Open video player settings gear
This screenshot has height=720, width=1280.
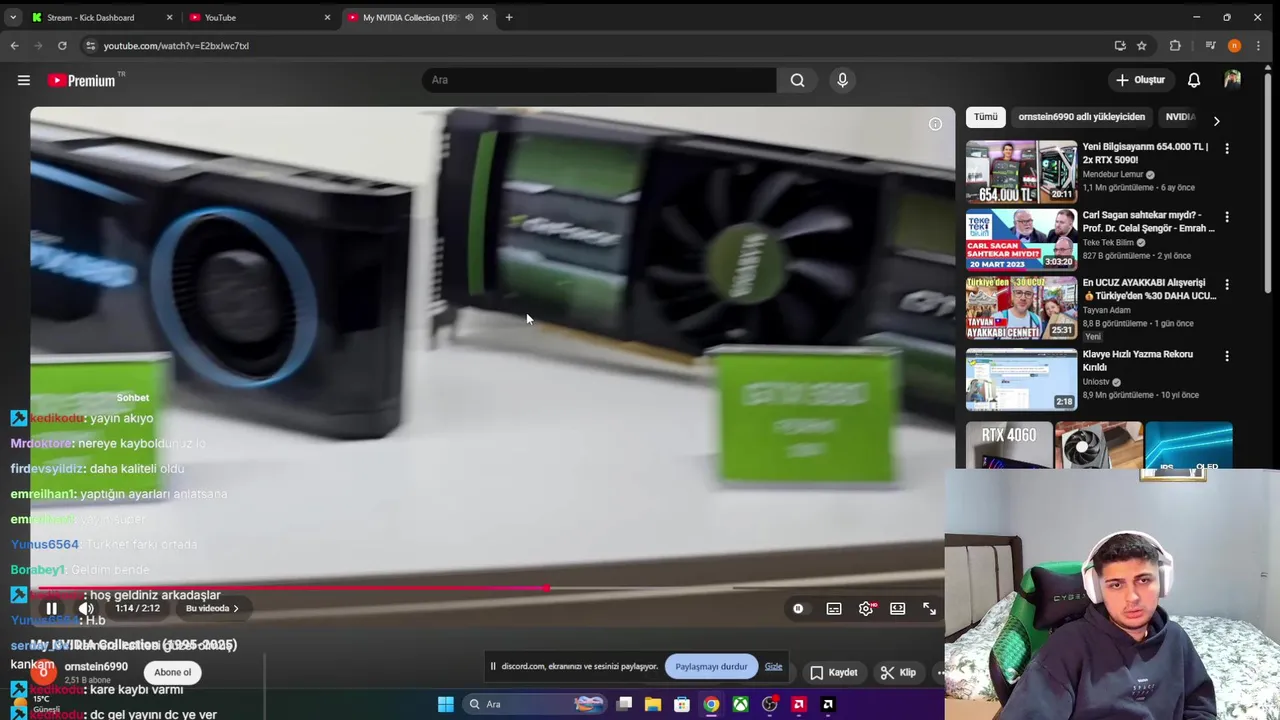click(x=866, y=608)
